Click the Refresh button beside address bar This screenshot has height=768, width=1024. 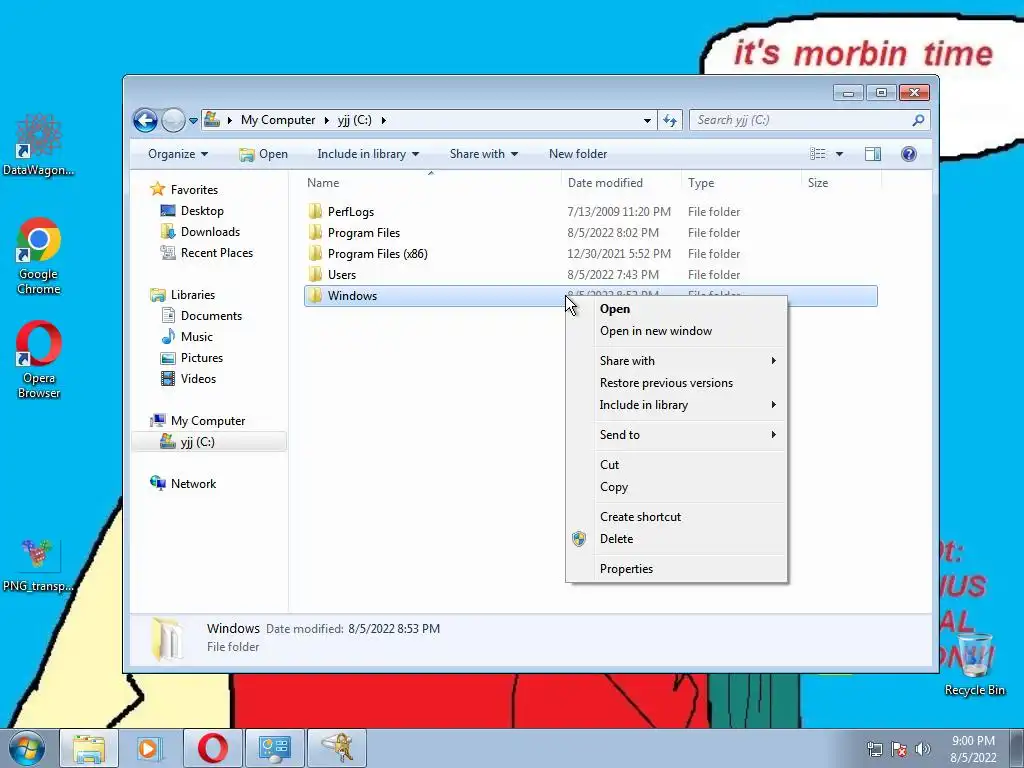point(670,120)
